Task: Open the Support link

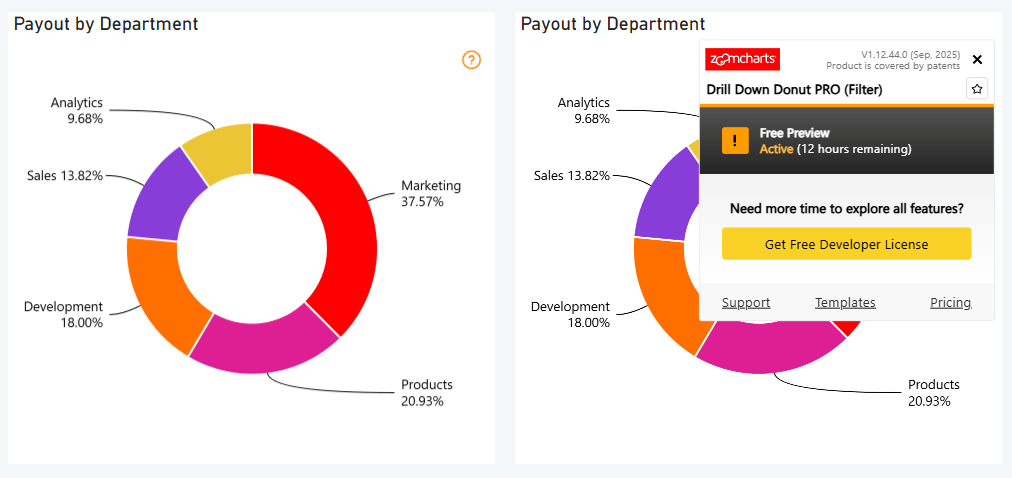Action: pyautogui.click(x=746, y=303)
